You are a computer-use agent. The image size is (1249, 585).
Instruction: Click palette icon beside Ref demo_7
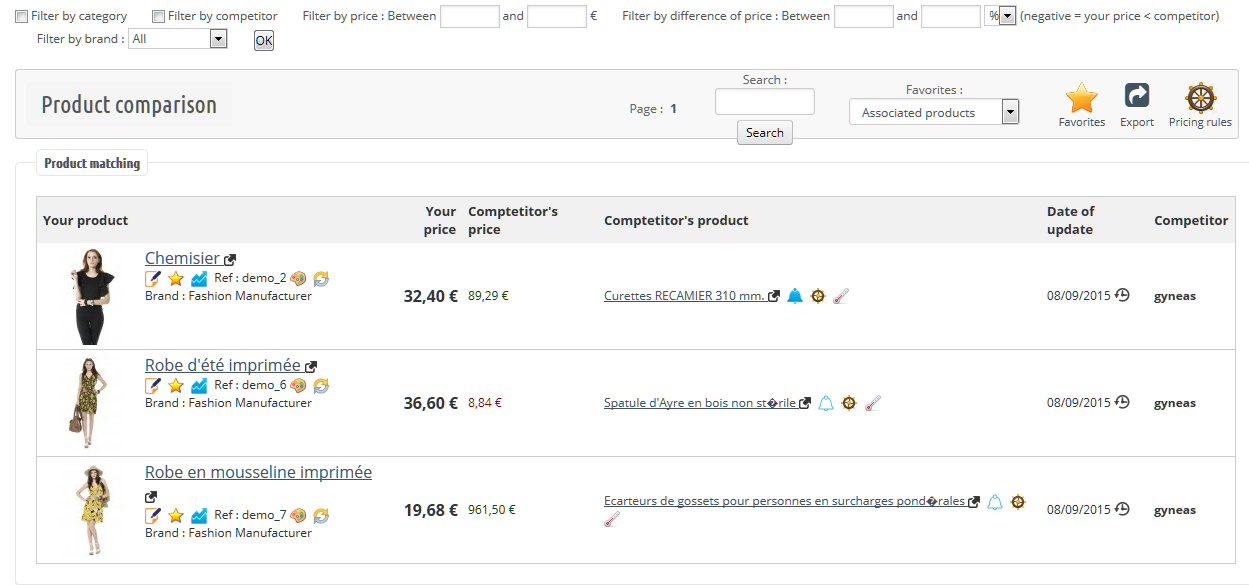298,515
